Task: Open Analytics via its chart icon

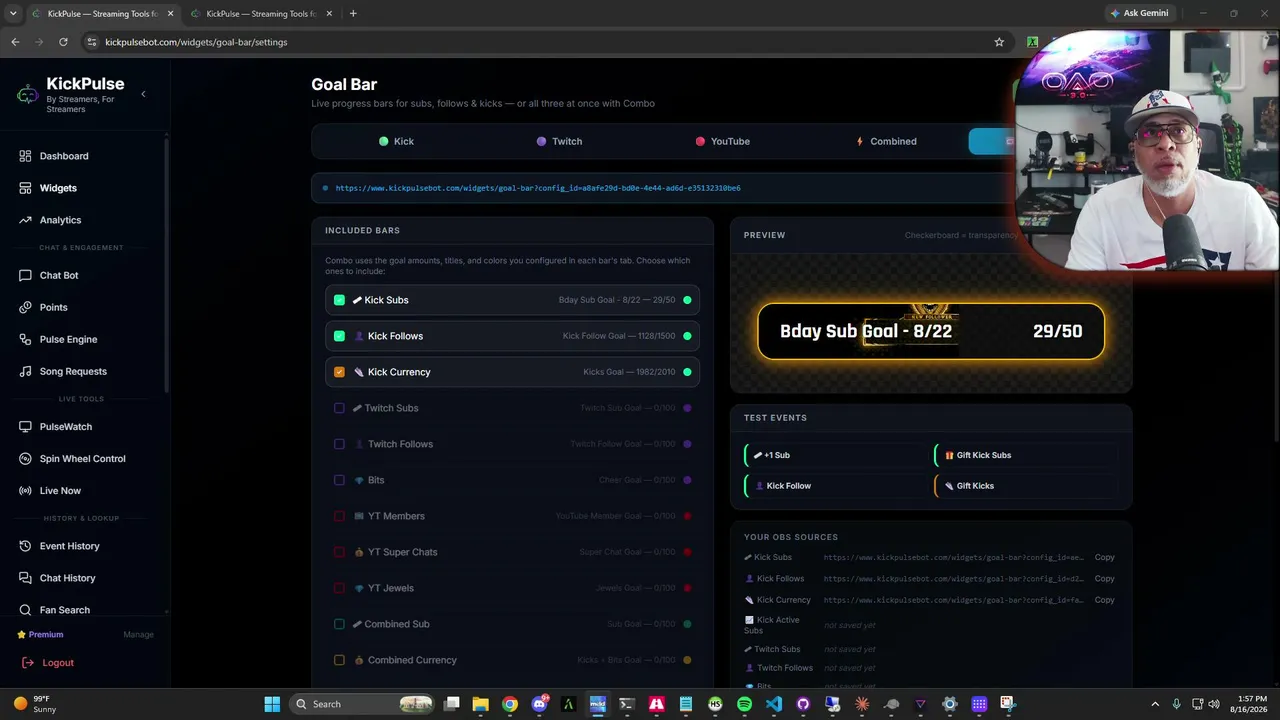Action: 25,220
